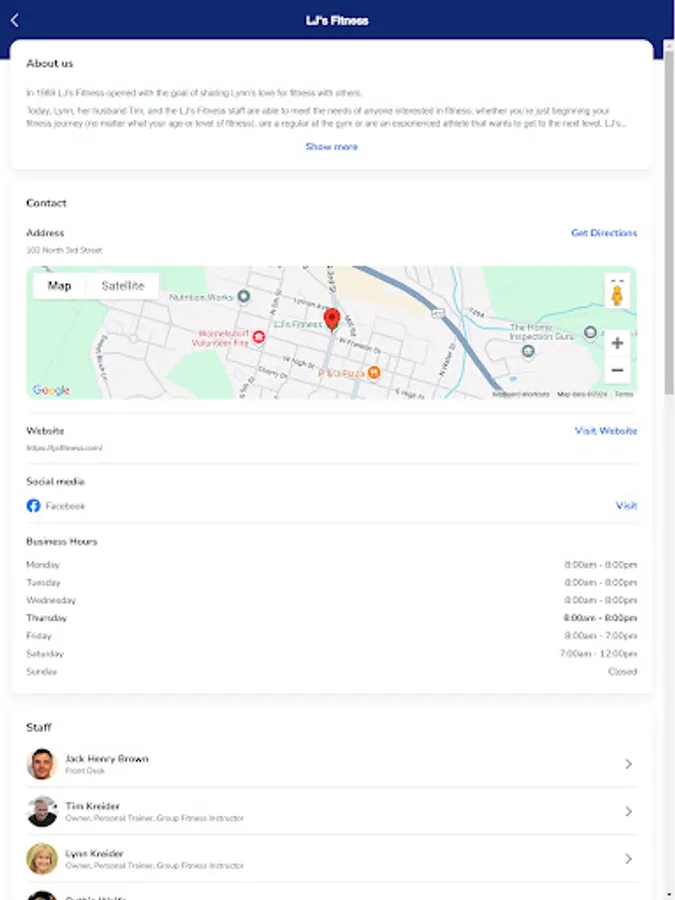Click the Facebook icon
This screenshot has width=675, height=900.
point(33,506)
